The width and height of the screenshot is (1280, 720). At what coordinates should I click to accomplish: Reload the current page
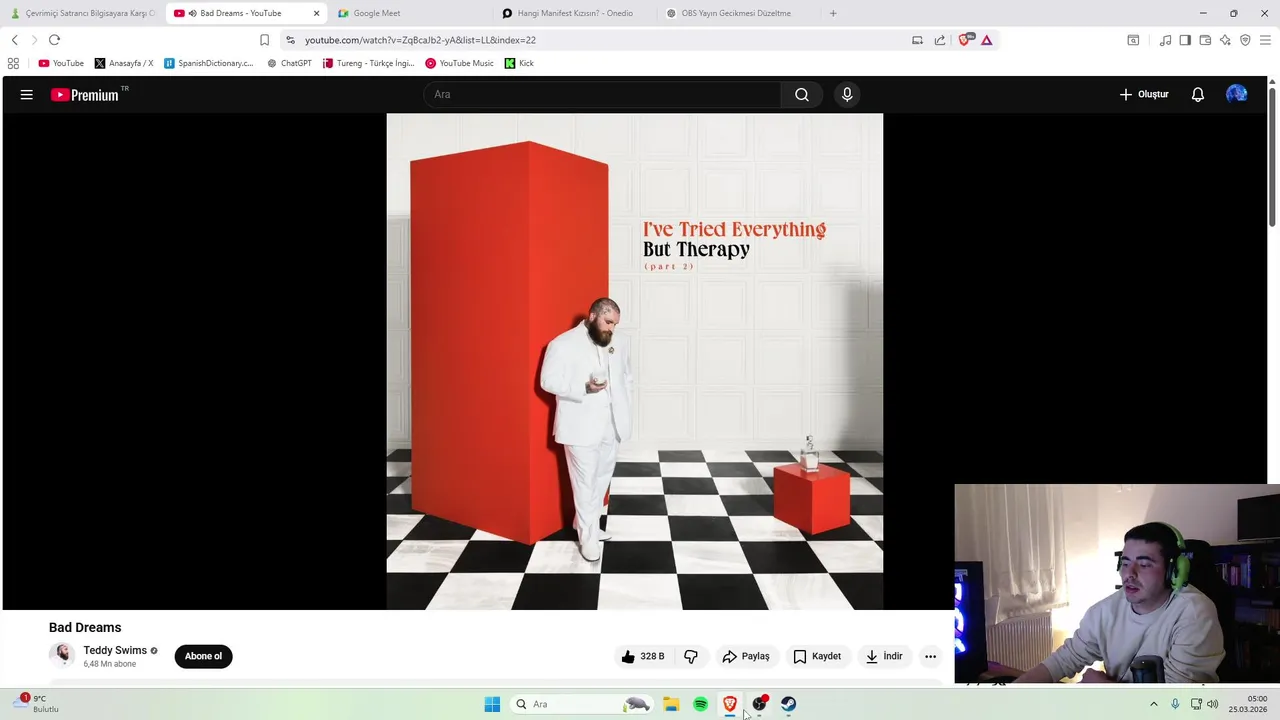pyautogui.click(x=54, y=40)
